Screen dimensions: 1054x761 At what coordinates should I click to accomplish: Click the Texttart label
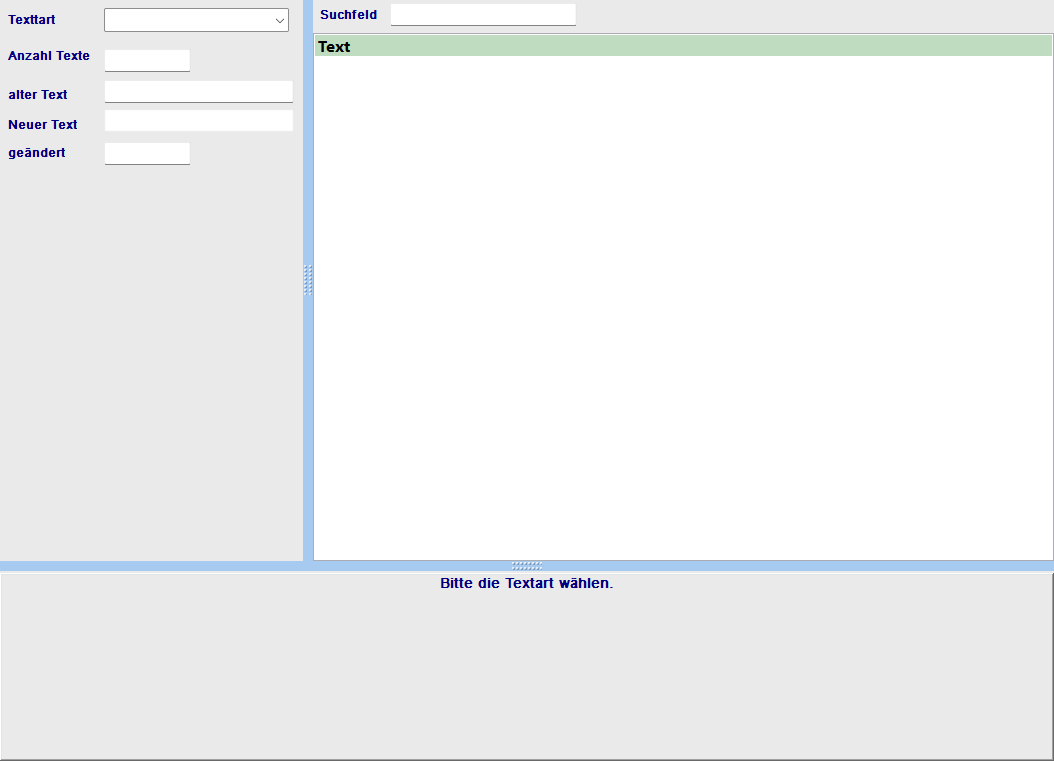(x=32, y=20)
